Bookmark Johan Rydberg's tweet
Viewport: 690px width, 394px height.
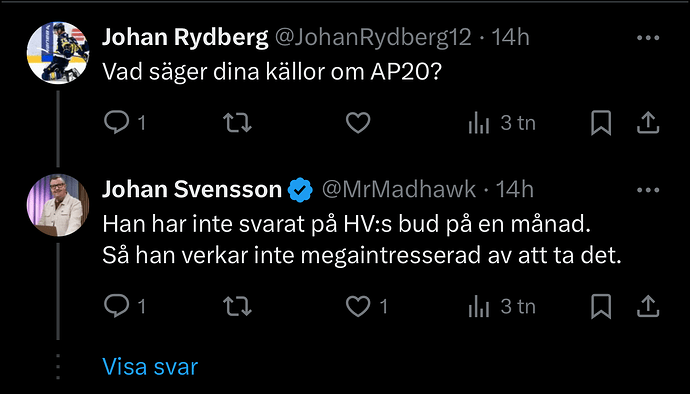pos(601,122)
